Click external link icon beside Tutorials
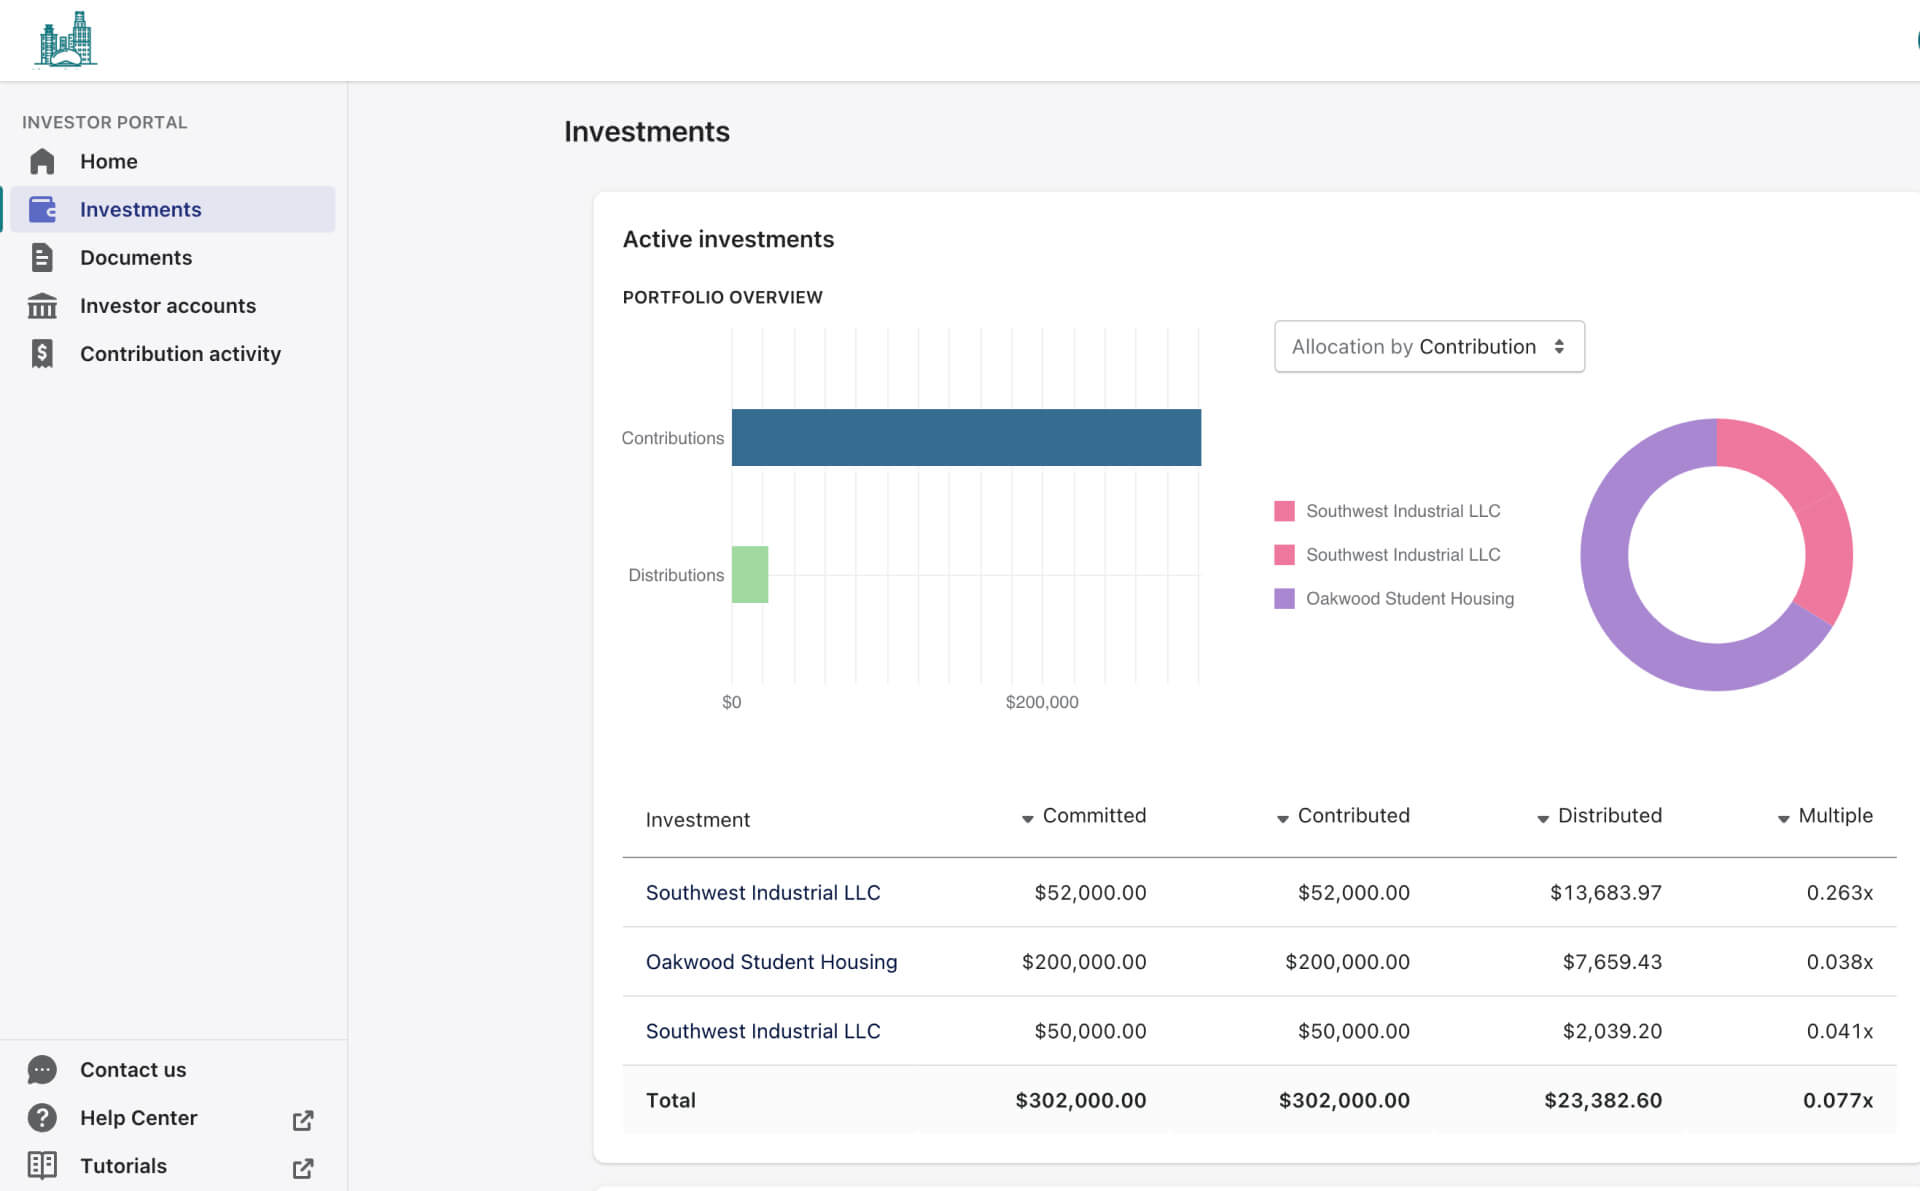Viewport: 1920px width, 1191px height. (x=303, y=1168)
